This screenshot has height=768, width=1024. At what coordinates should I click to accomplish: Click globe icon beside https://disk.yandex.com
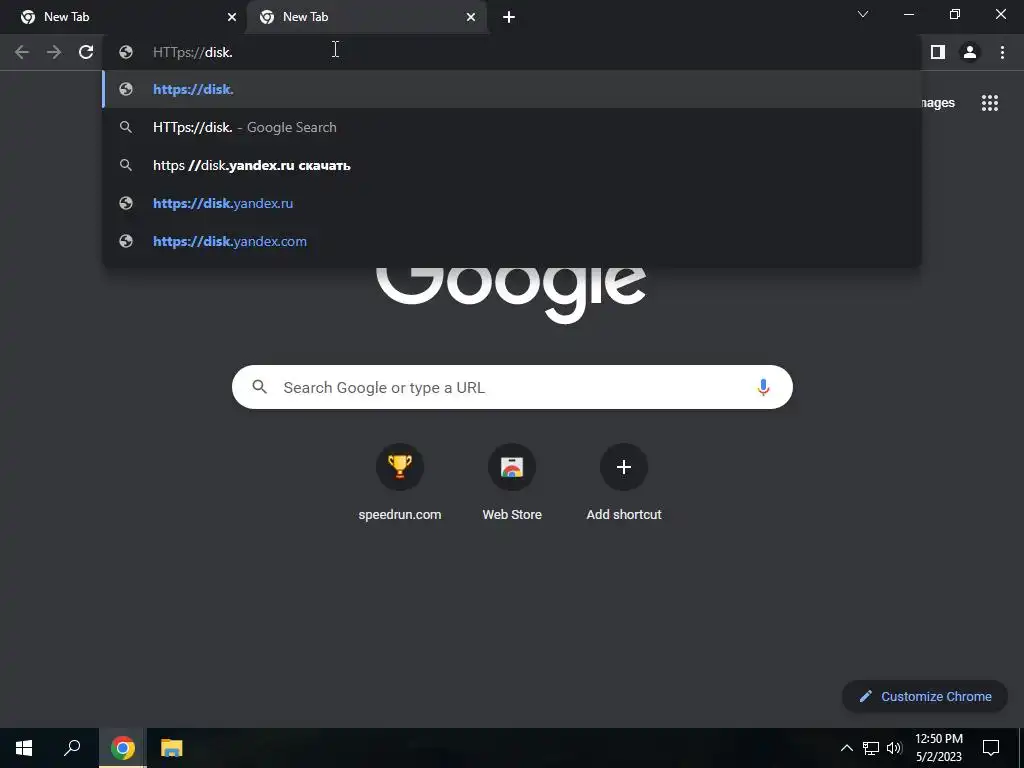pyautogui.click(x=126, y=241)
